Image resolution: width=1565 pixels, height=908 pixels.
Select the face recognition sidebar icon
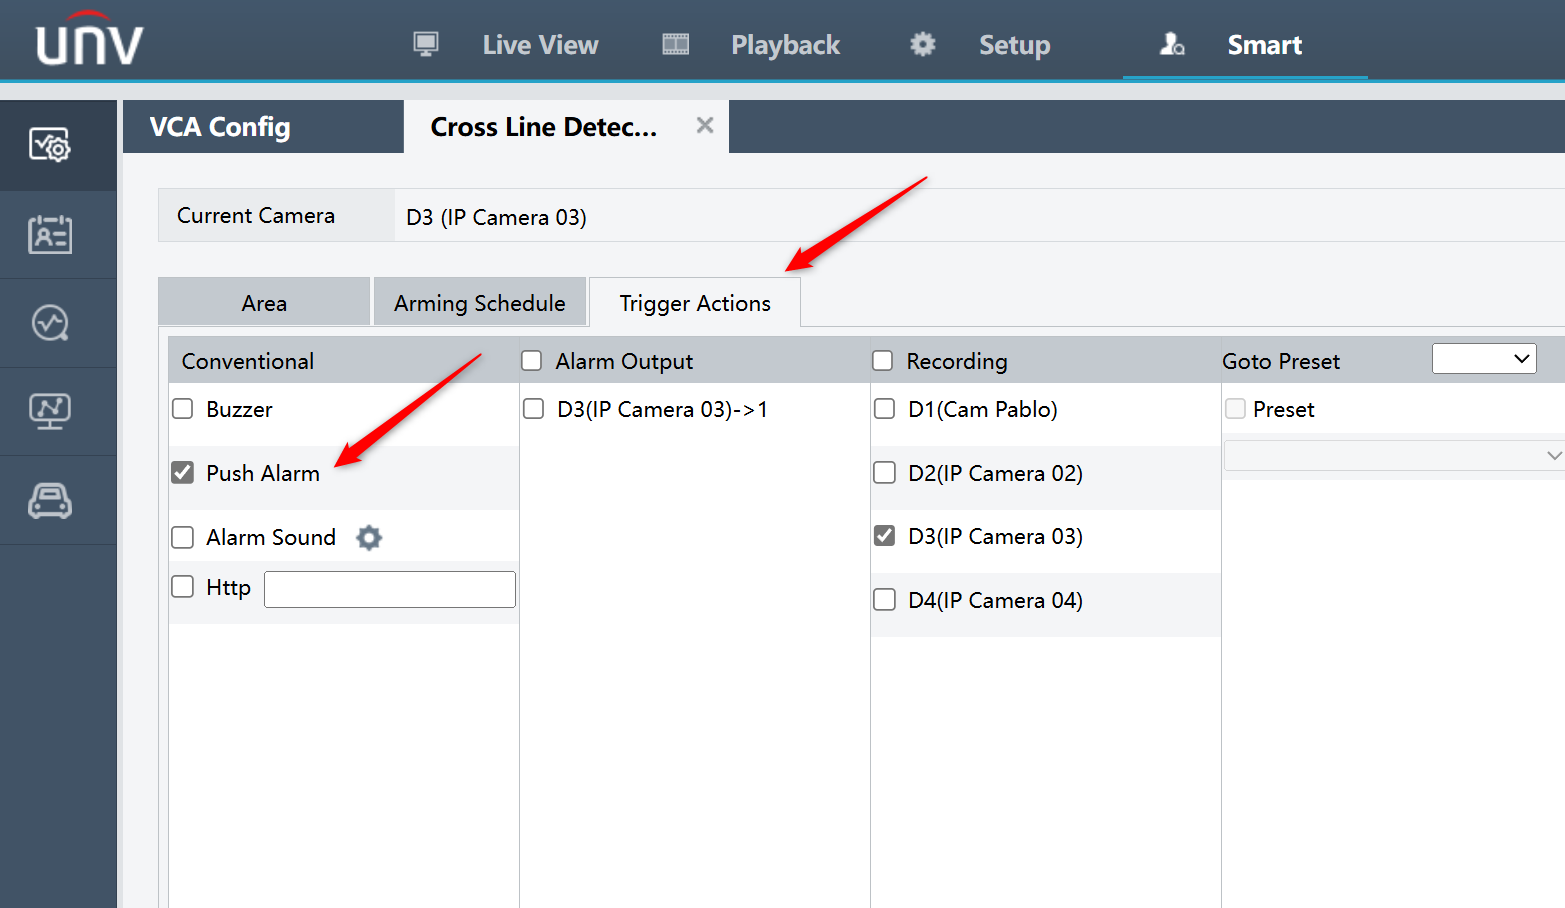tap(49, 234)
